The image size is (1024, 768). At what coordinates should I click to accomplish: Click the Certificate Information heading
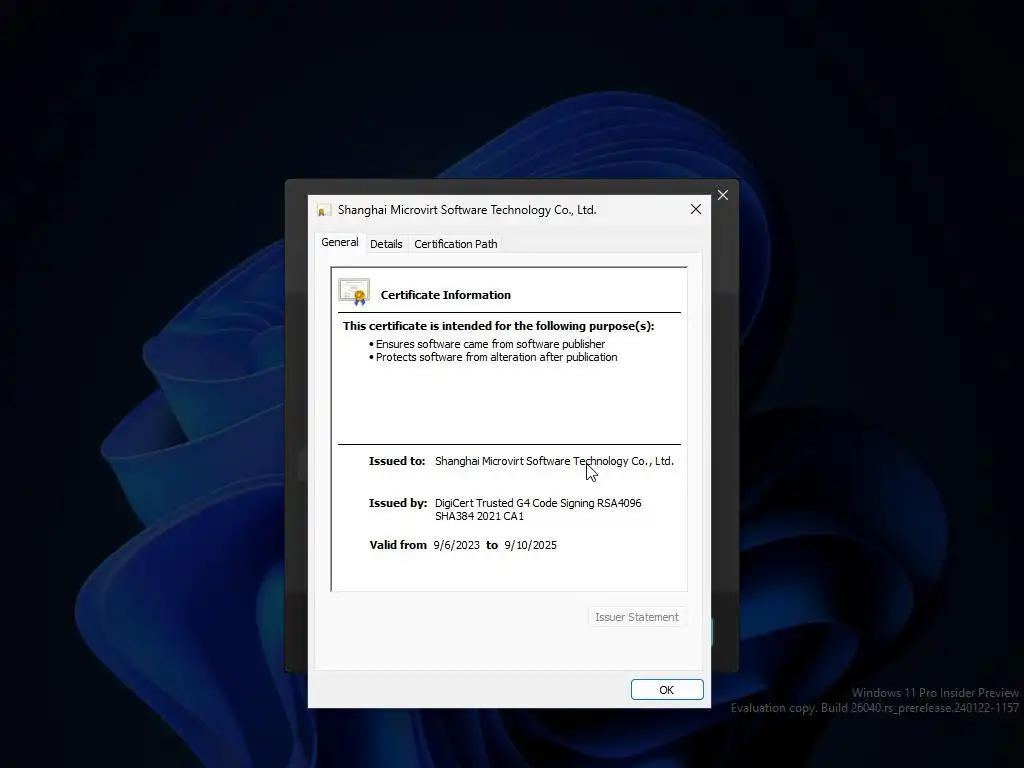coord(446,295)
